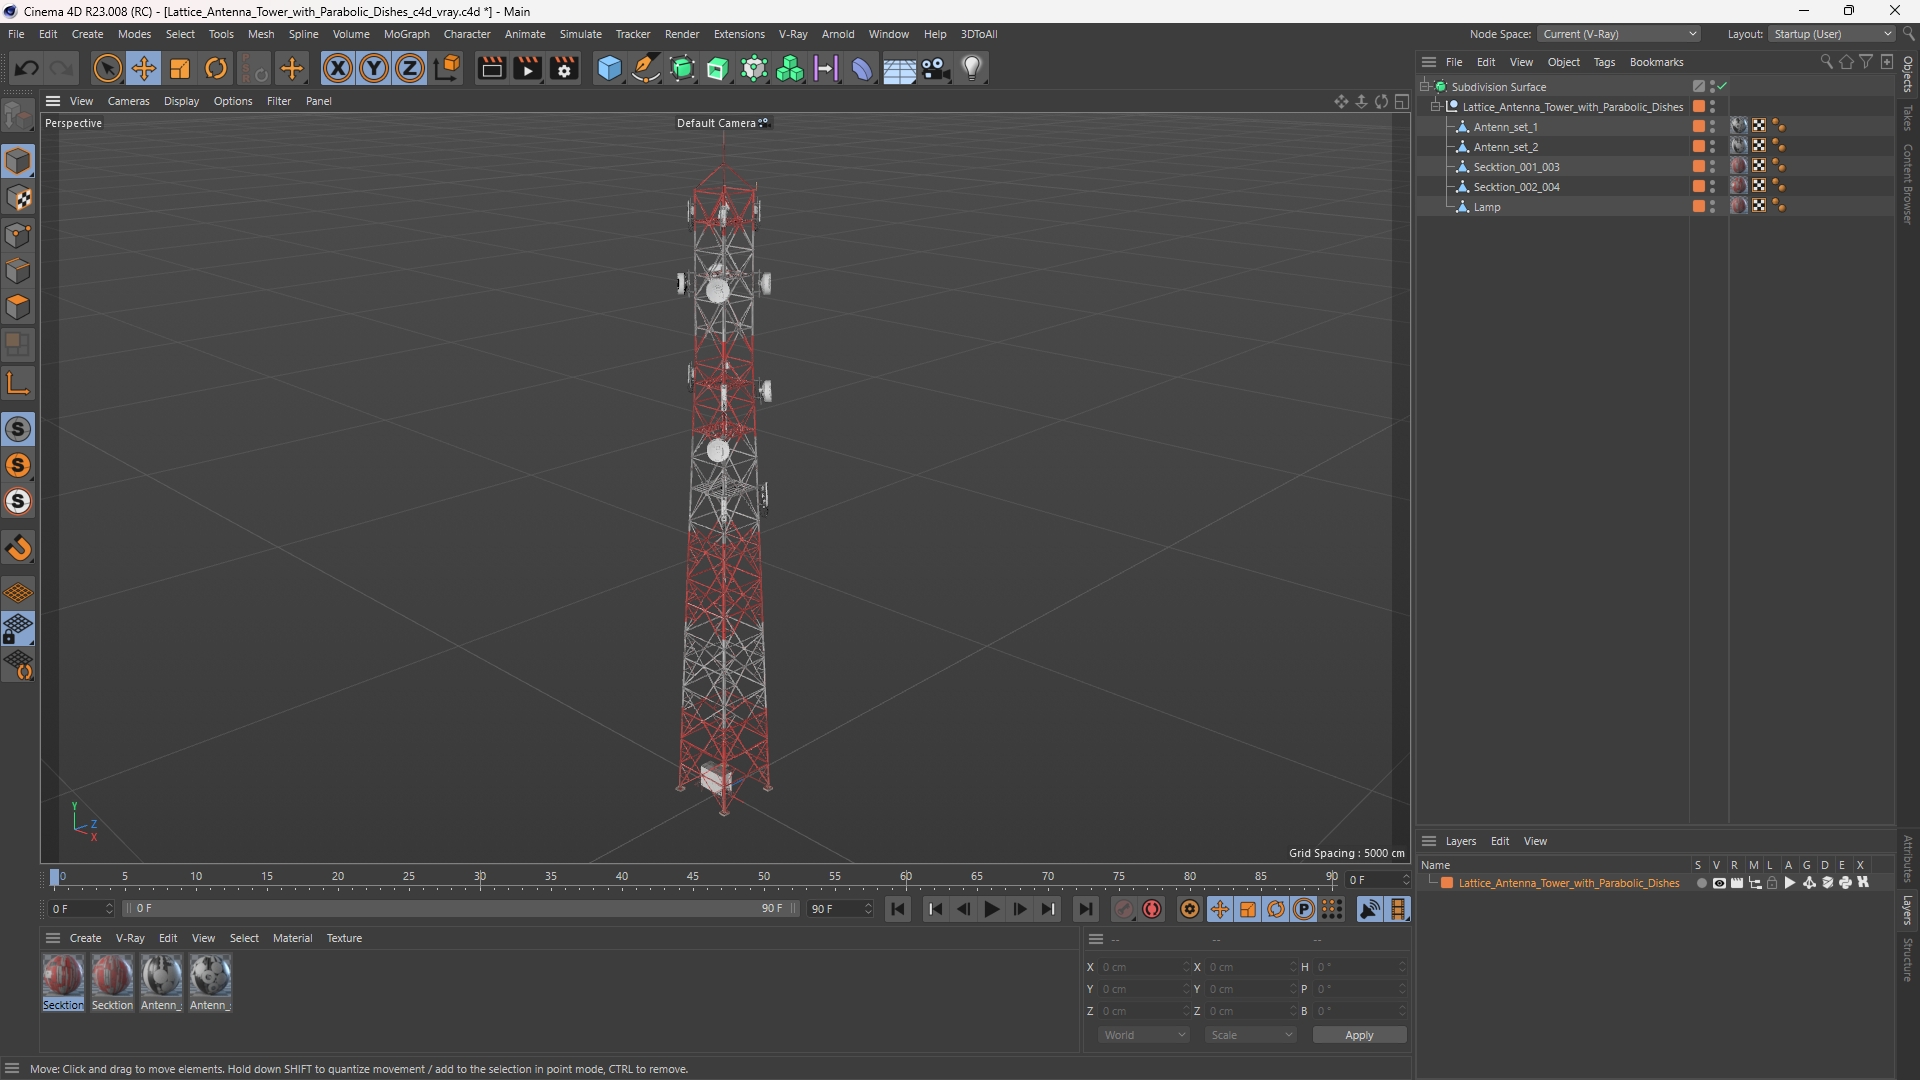This screenshot has height=1080, width=1920.
Task: Open viewport Cameras menu
Action: click(x=128, y=101)
